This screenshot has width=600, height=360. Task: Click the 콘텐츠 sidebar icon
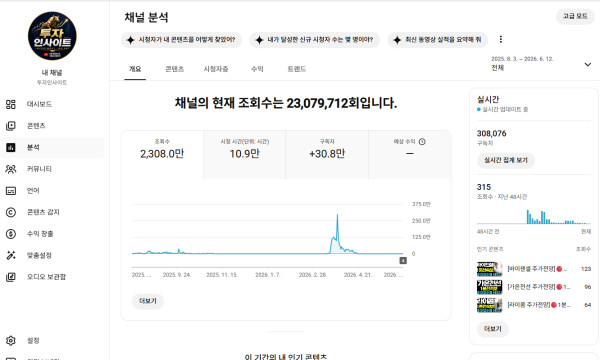11,125
